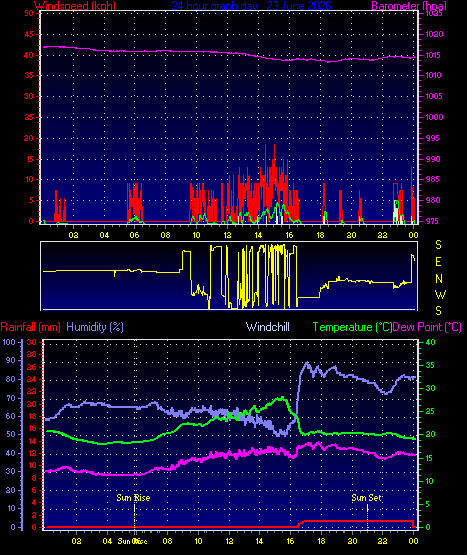Click the Dew Point (°C) legend label
Image resolution: width=467 pixels, height=555 pixels.
click(427, 327)
